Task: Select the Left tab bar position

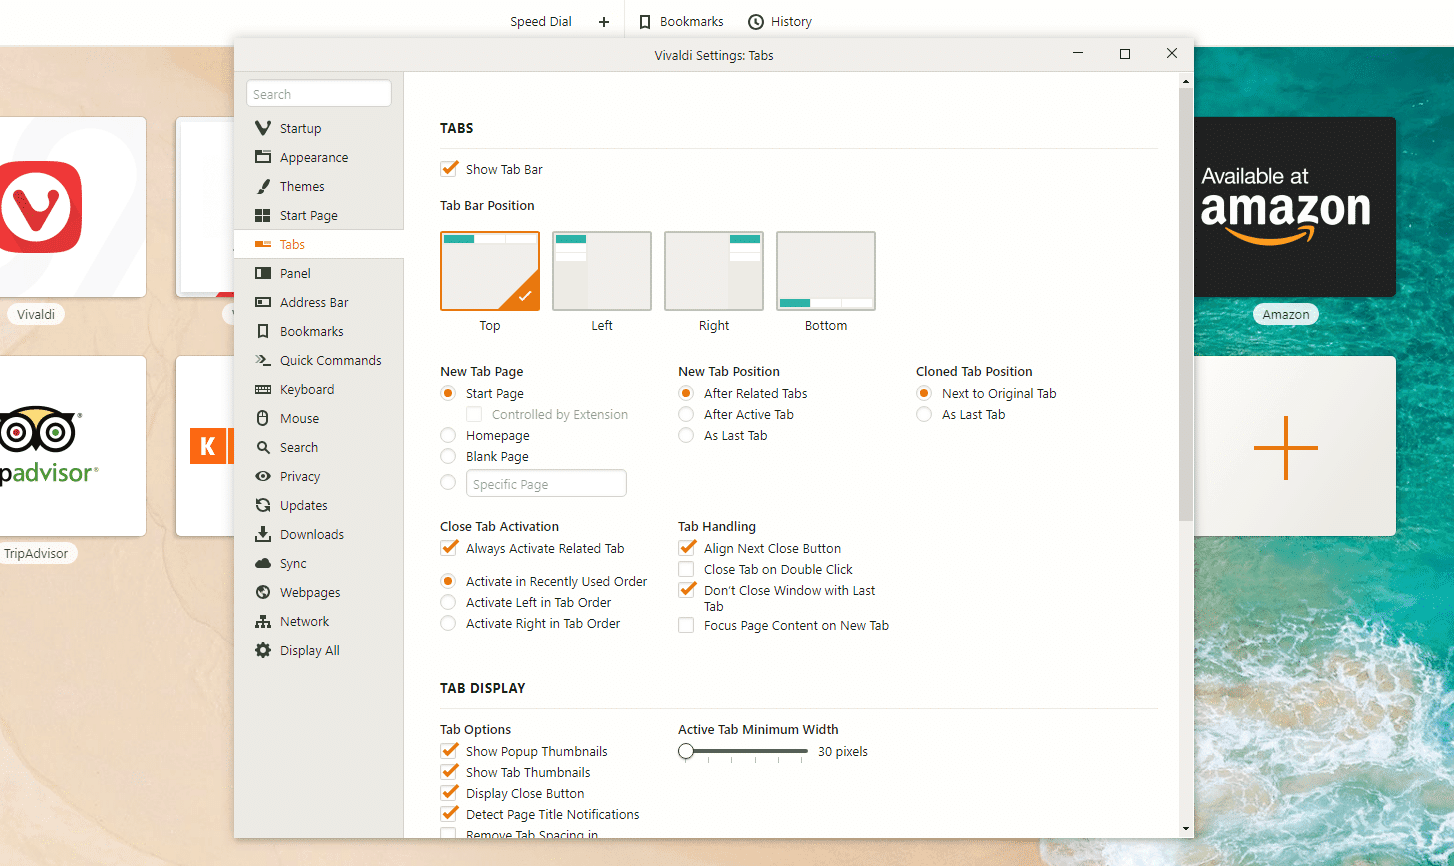Action: pos(601,270)
